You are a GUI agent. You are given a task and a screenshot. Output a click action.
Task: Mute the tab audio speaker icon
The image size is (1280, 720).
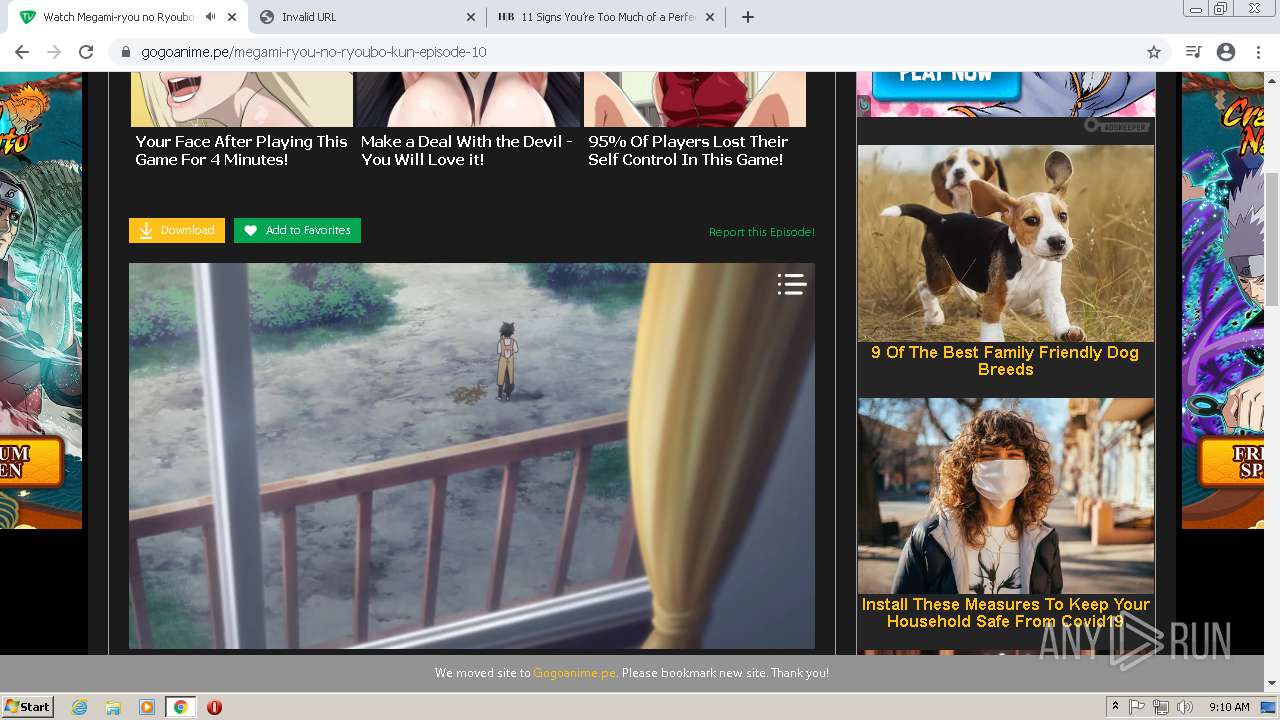click(211, 17)
